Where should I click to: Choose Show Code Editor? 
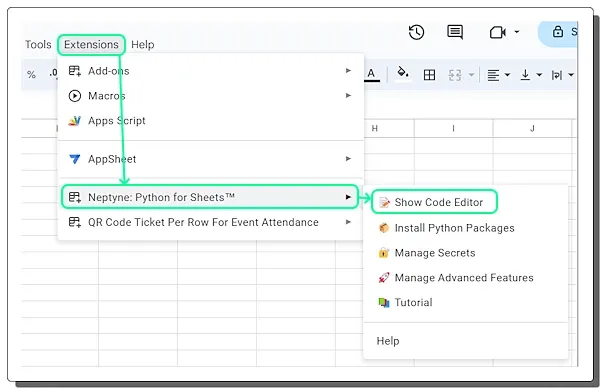434,202
